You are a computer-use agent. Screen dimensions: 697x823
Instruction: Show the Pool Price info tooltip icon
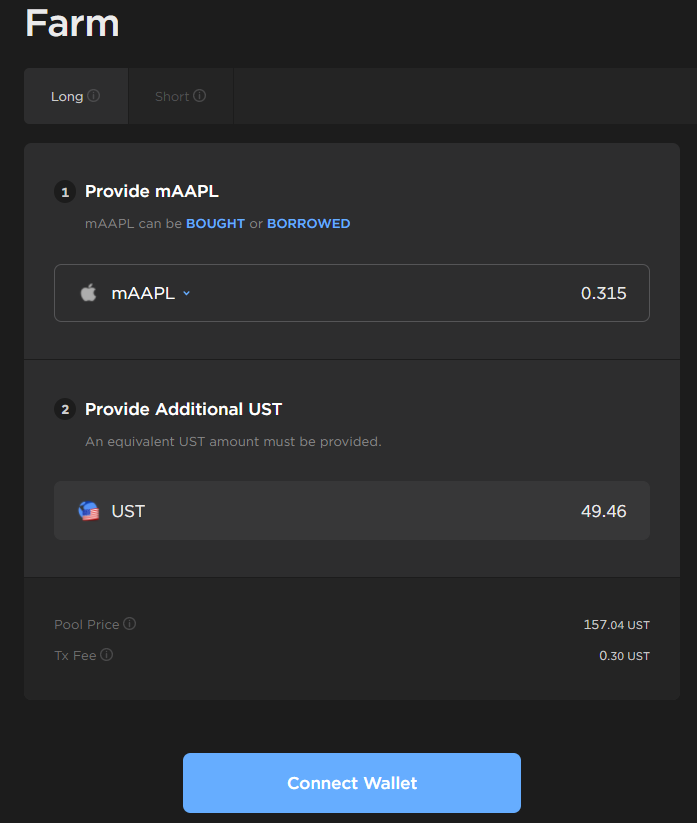coord(130,624)
